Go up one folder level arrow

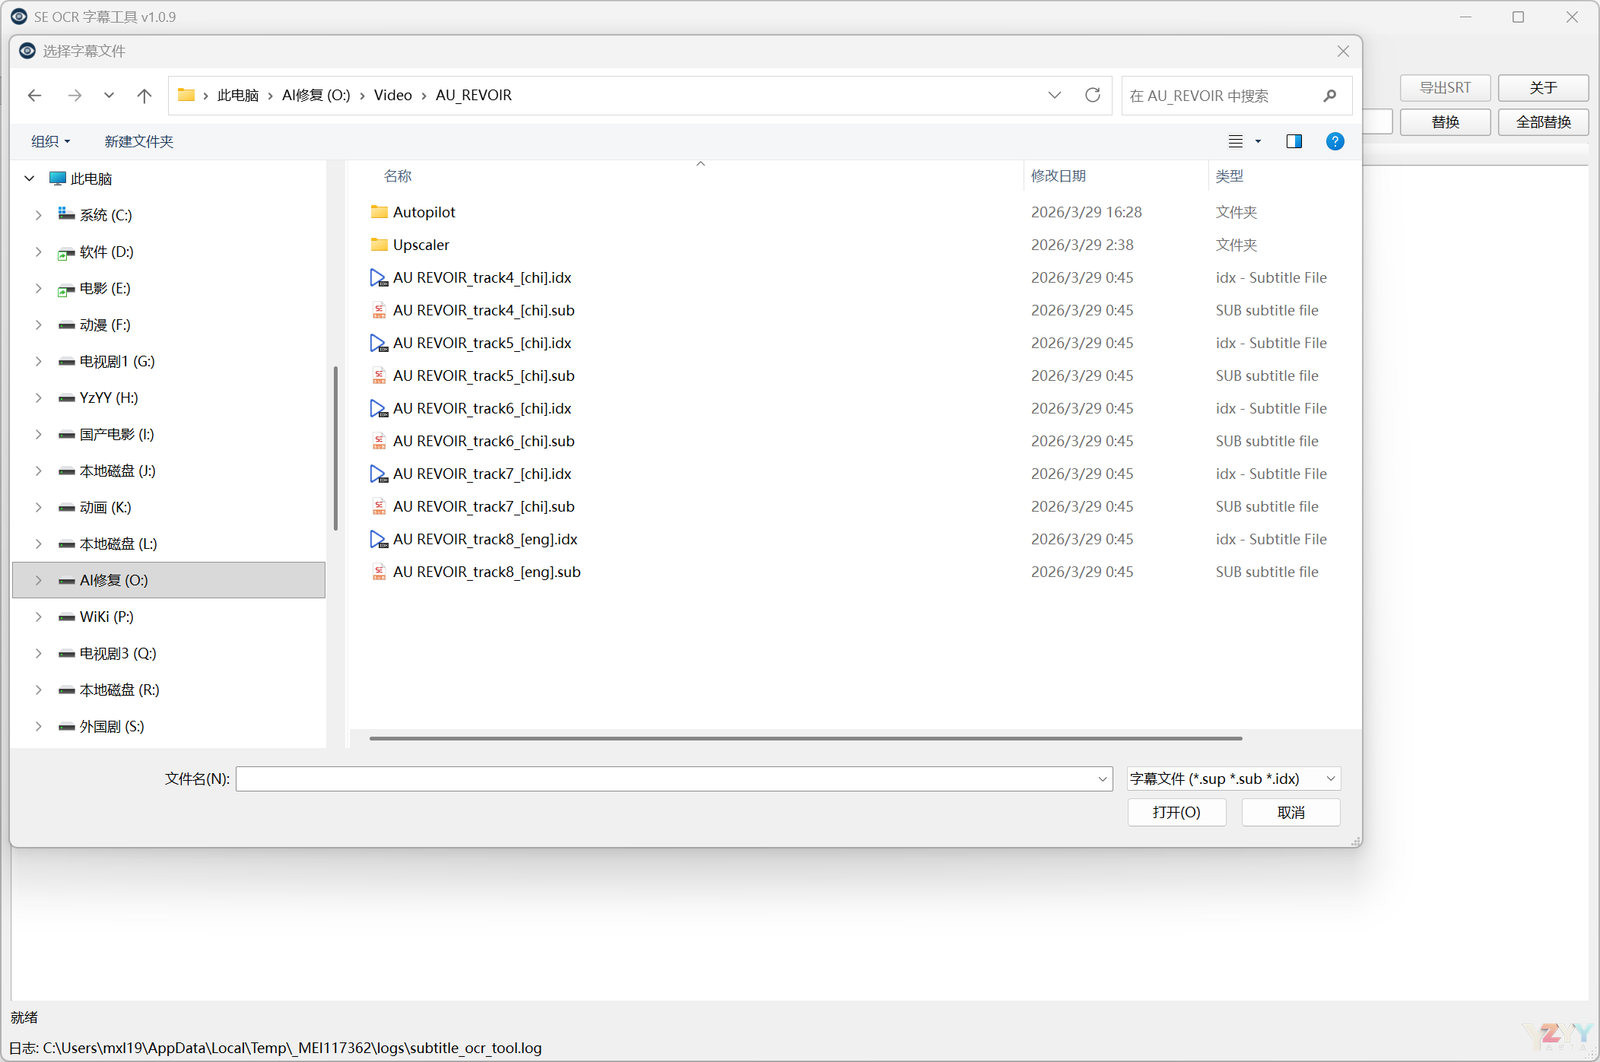144,95
